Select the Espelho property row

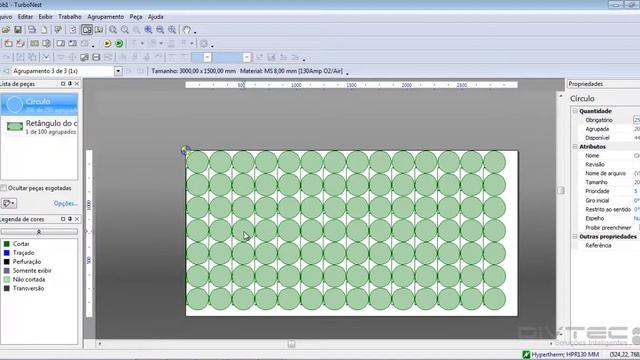point(606,218)
